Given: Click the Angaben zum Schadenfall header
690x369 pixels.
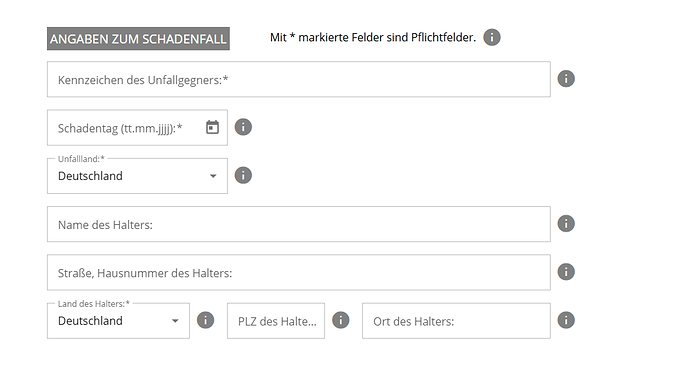Looking at the screenshot, I should click(x=138, y=39).
